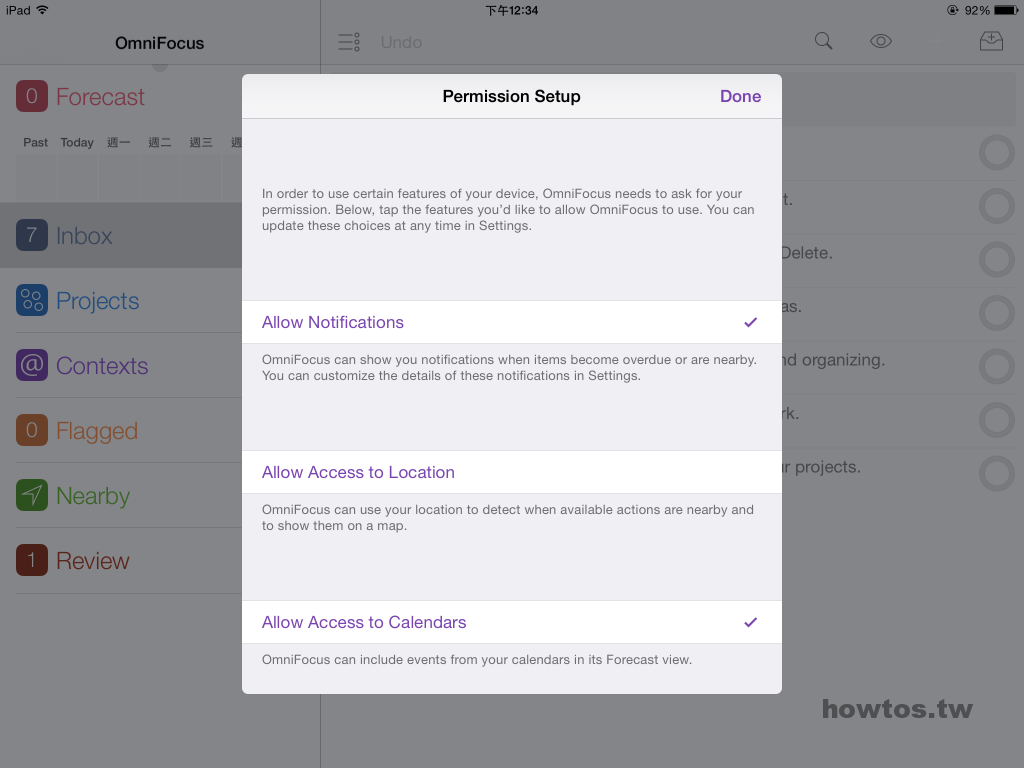
Task: Click the Wi-Fi status icon
Action: click(x=42, y=10)
